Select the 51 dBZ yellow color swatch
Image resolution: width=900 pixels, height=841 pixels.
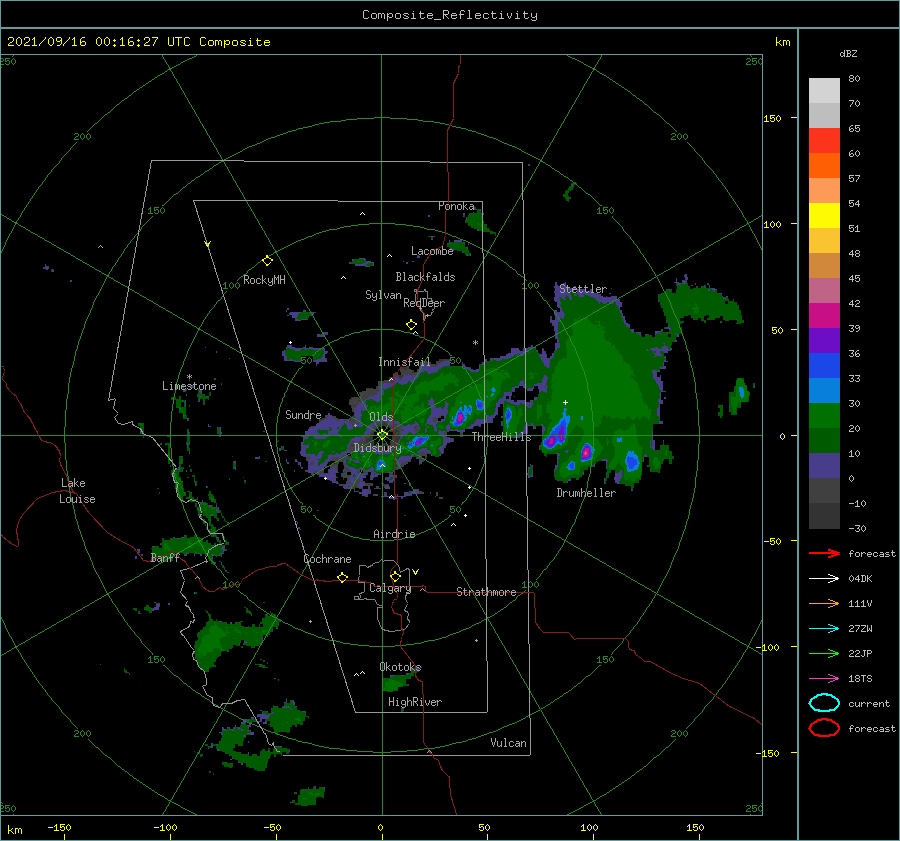tap(824, 215)
